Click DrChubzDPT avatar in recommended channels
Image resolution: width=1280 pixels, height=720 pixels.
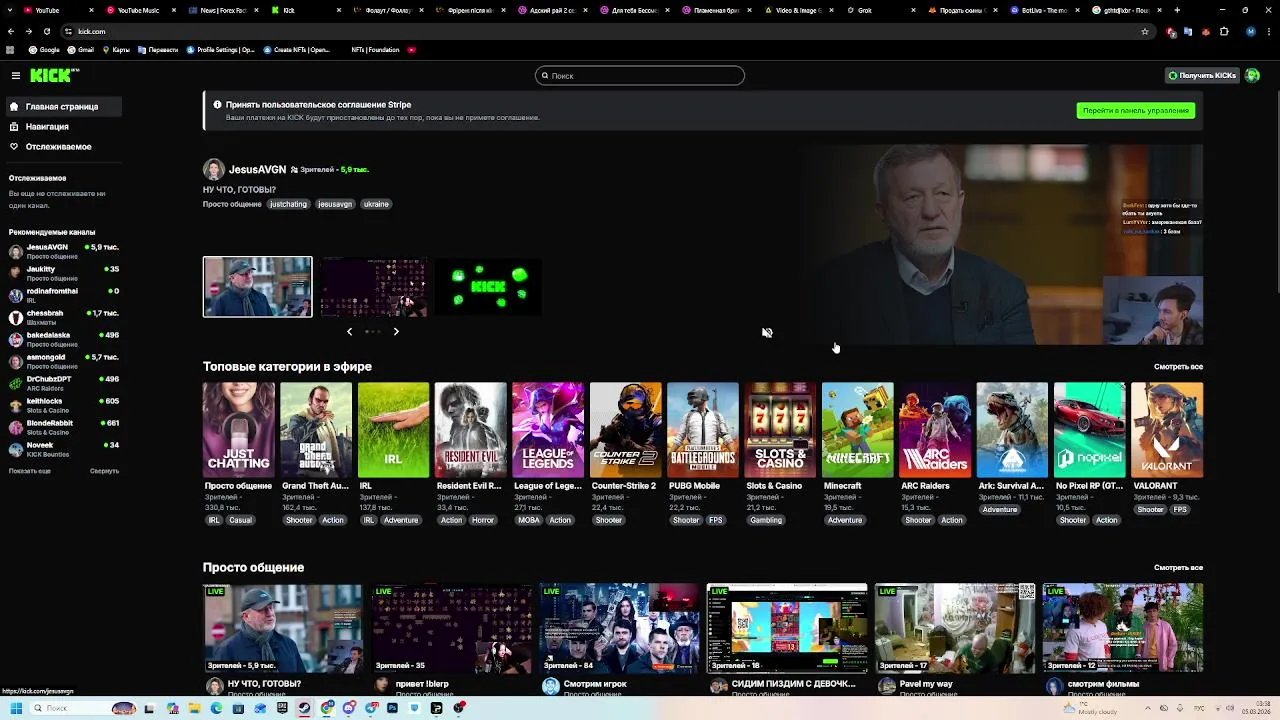15,383
